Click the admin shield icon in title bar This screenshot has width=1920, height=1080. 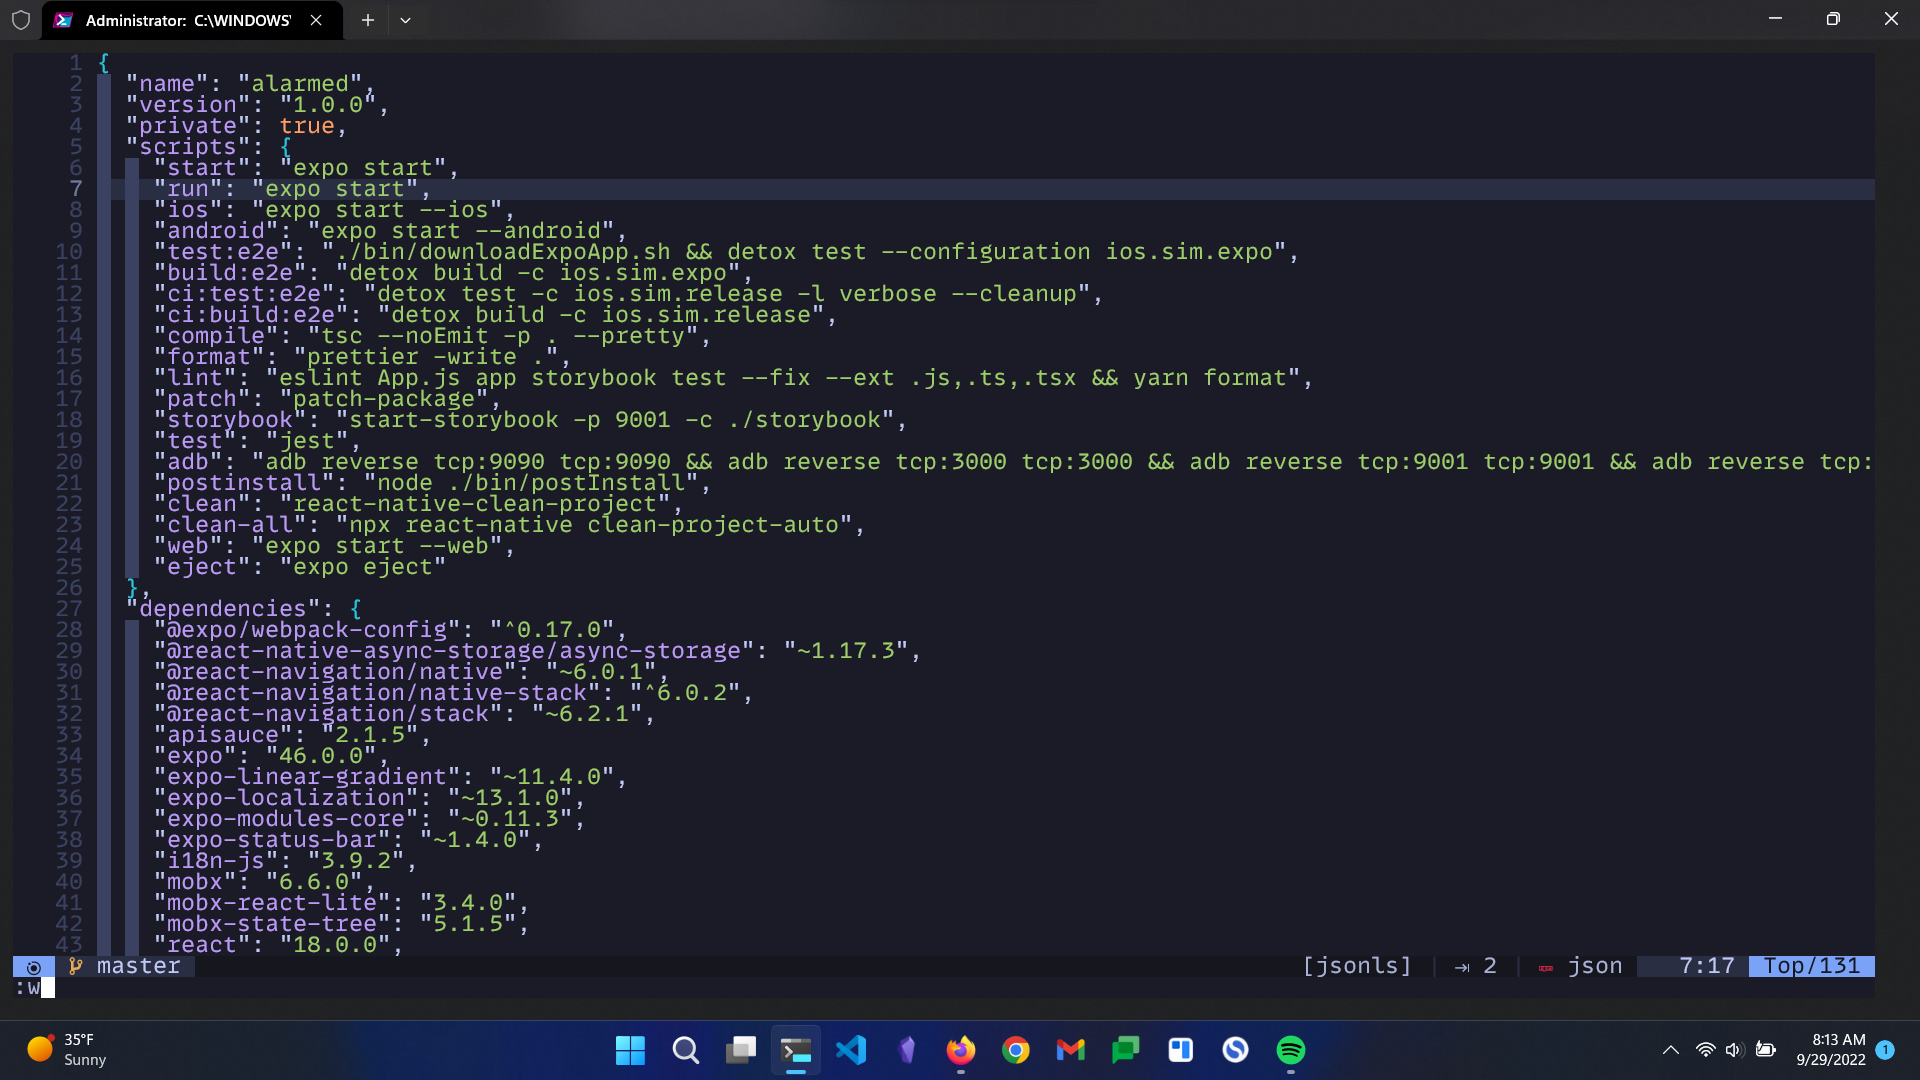click(20, 19)
